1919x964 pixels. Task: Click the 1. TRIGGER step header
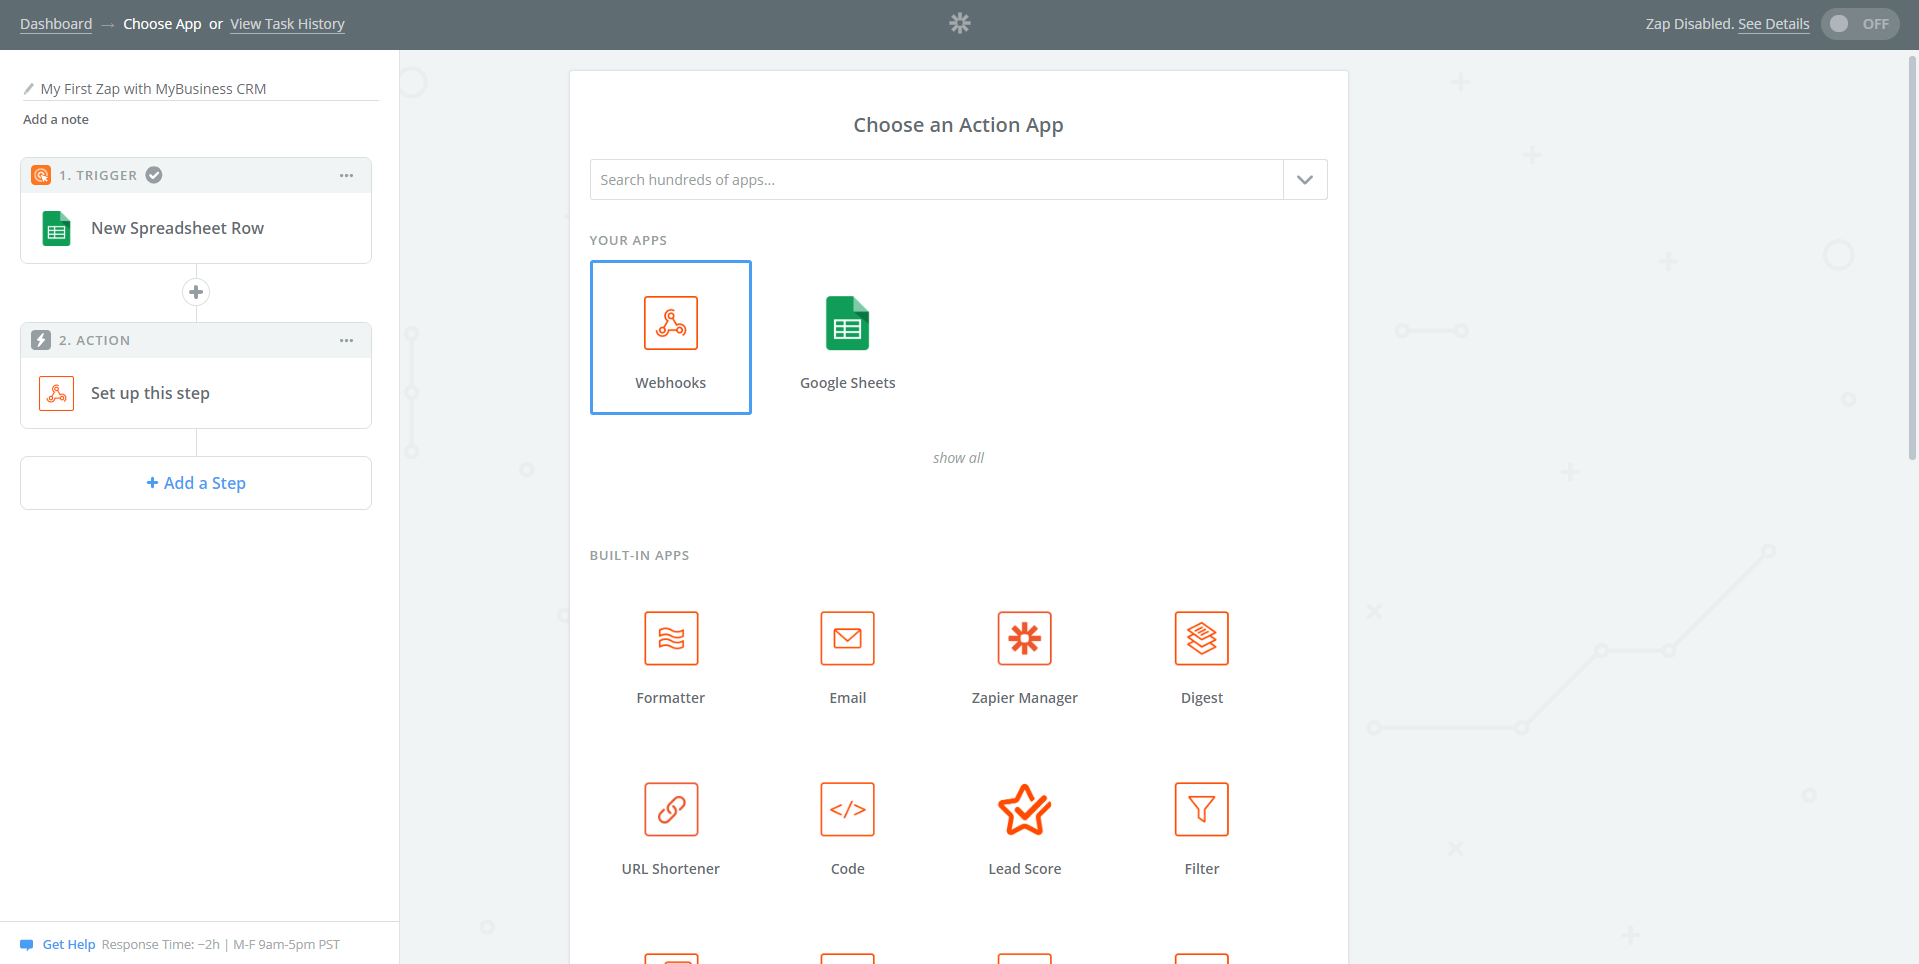[x=196, y=175]
